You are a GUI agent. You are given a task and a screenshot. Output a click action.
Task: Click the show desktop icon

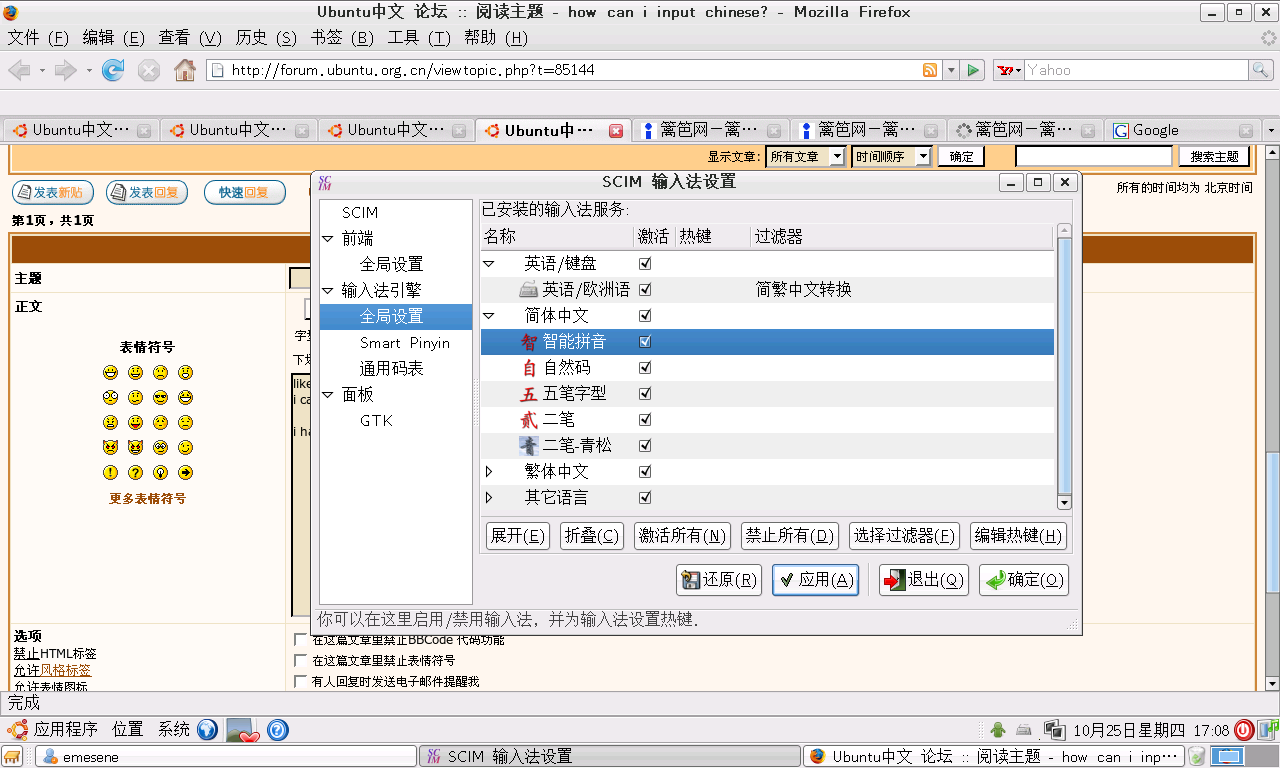coord(13,757)
